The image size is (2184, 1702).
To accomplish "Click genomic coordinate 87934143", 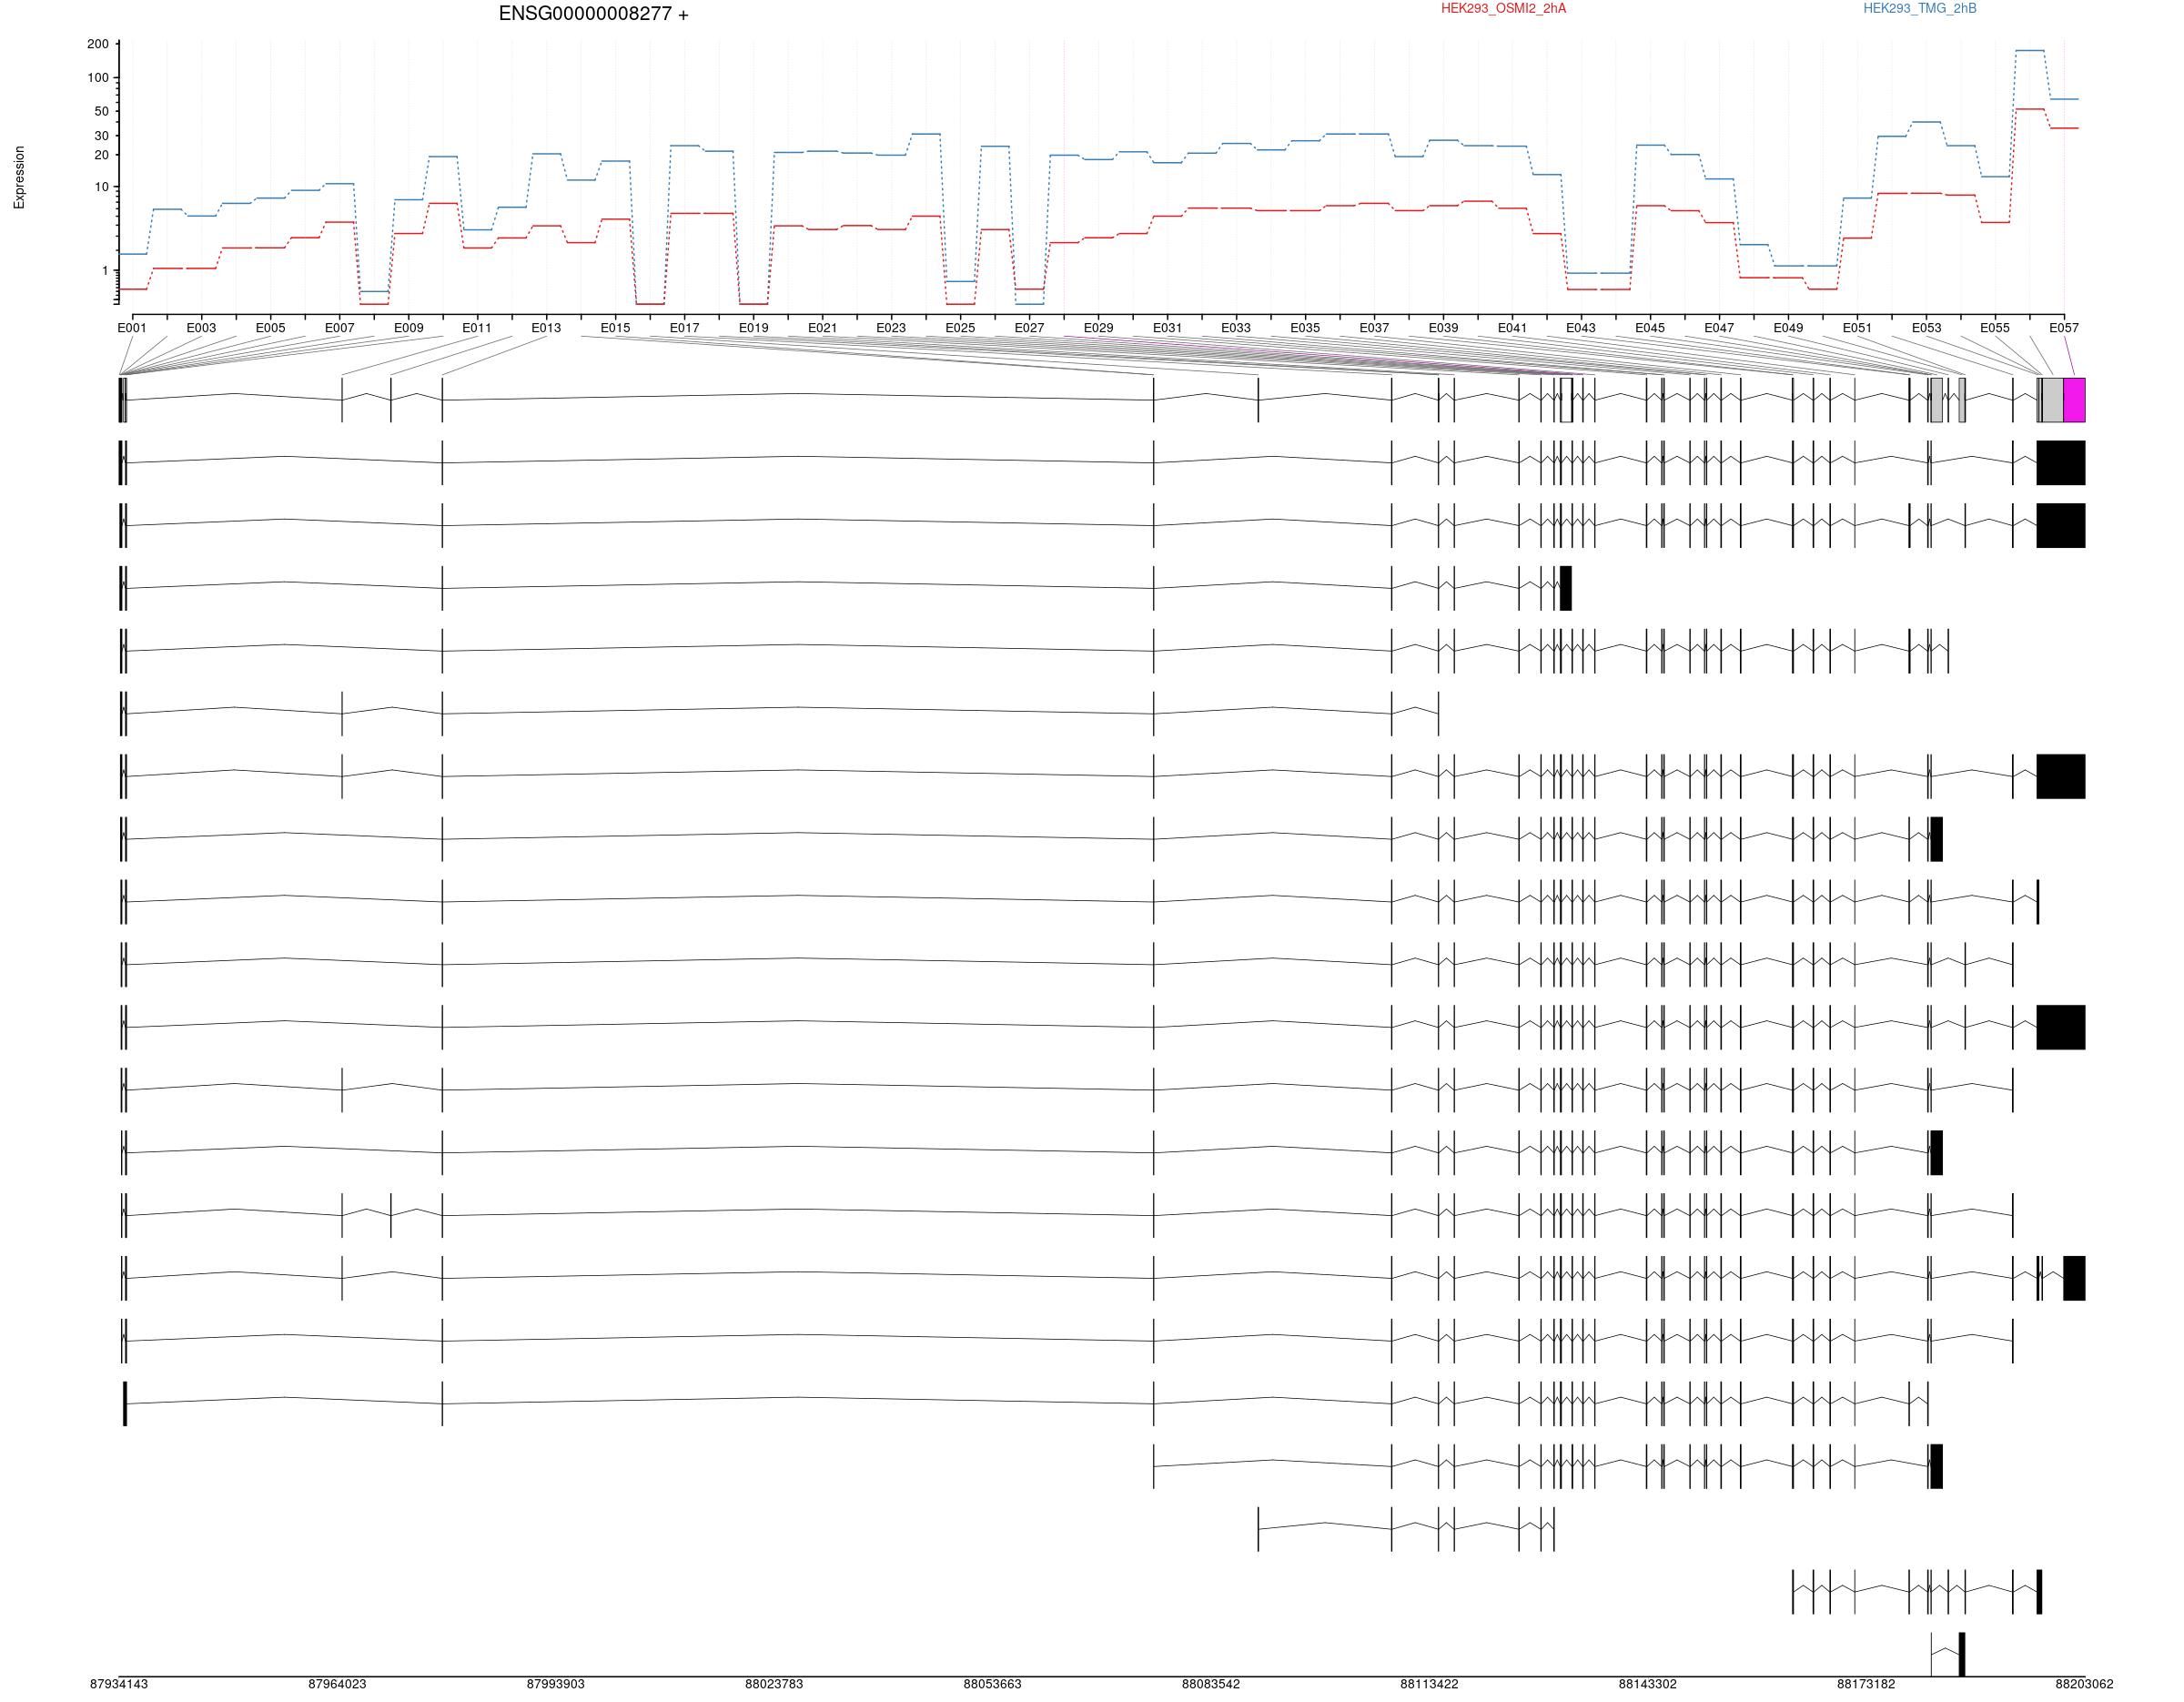I will (x=119, y=1684).
